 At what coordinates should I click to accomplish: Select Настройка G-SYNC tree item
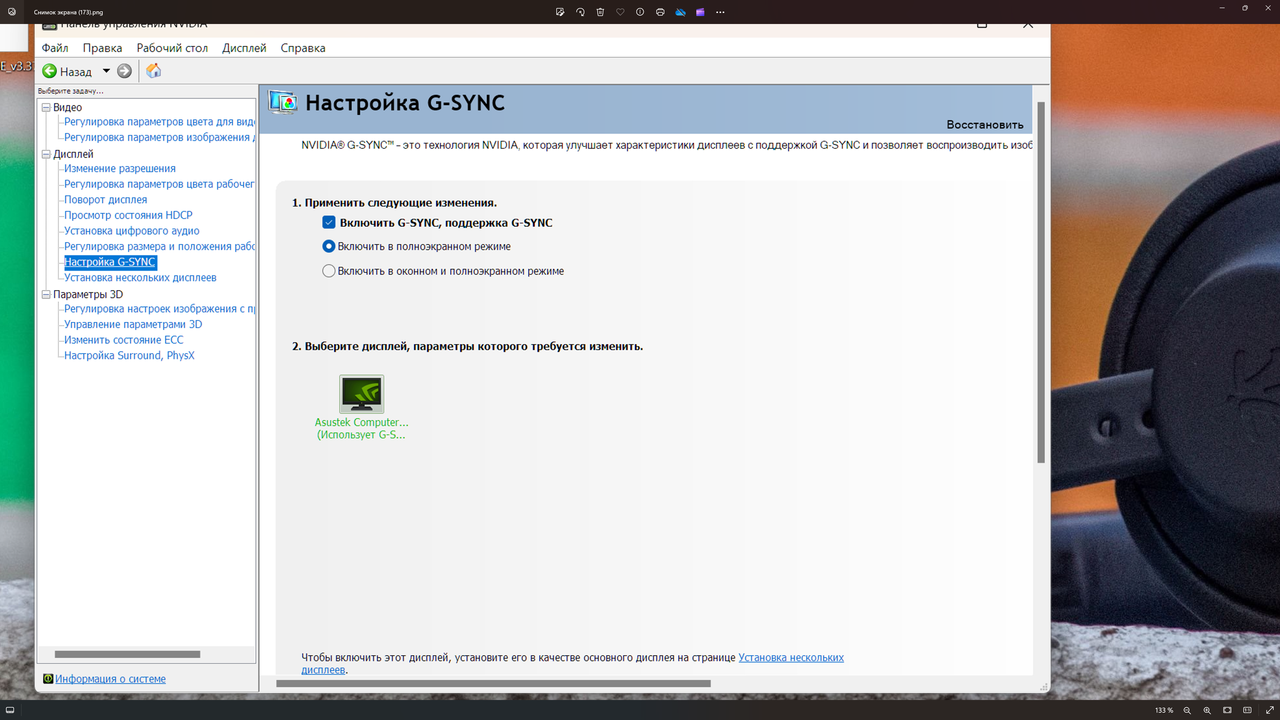pos(110,262)
